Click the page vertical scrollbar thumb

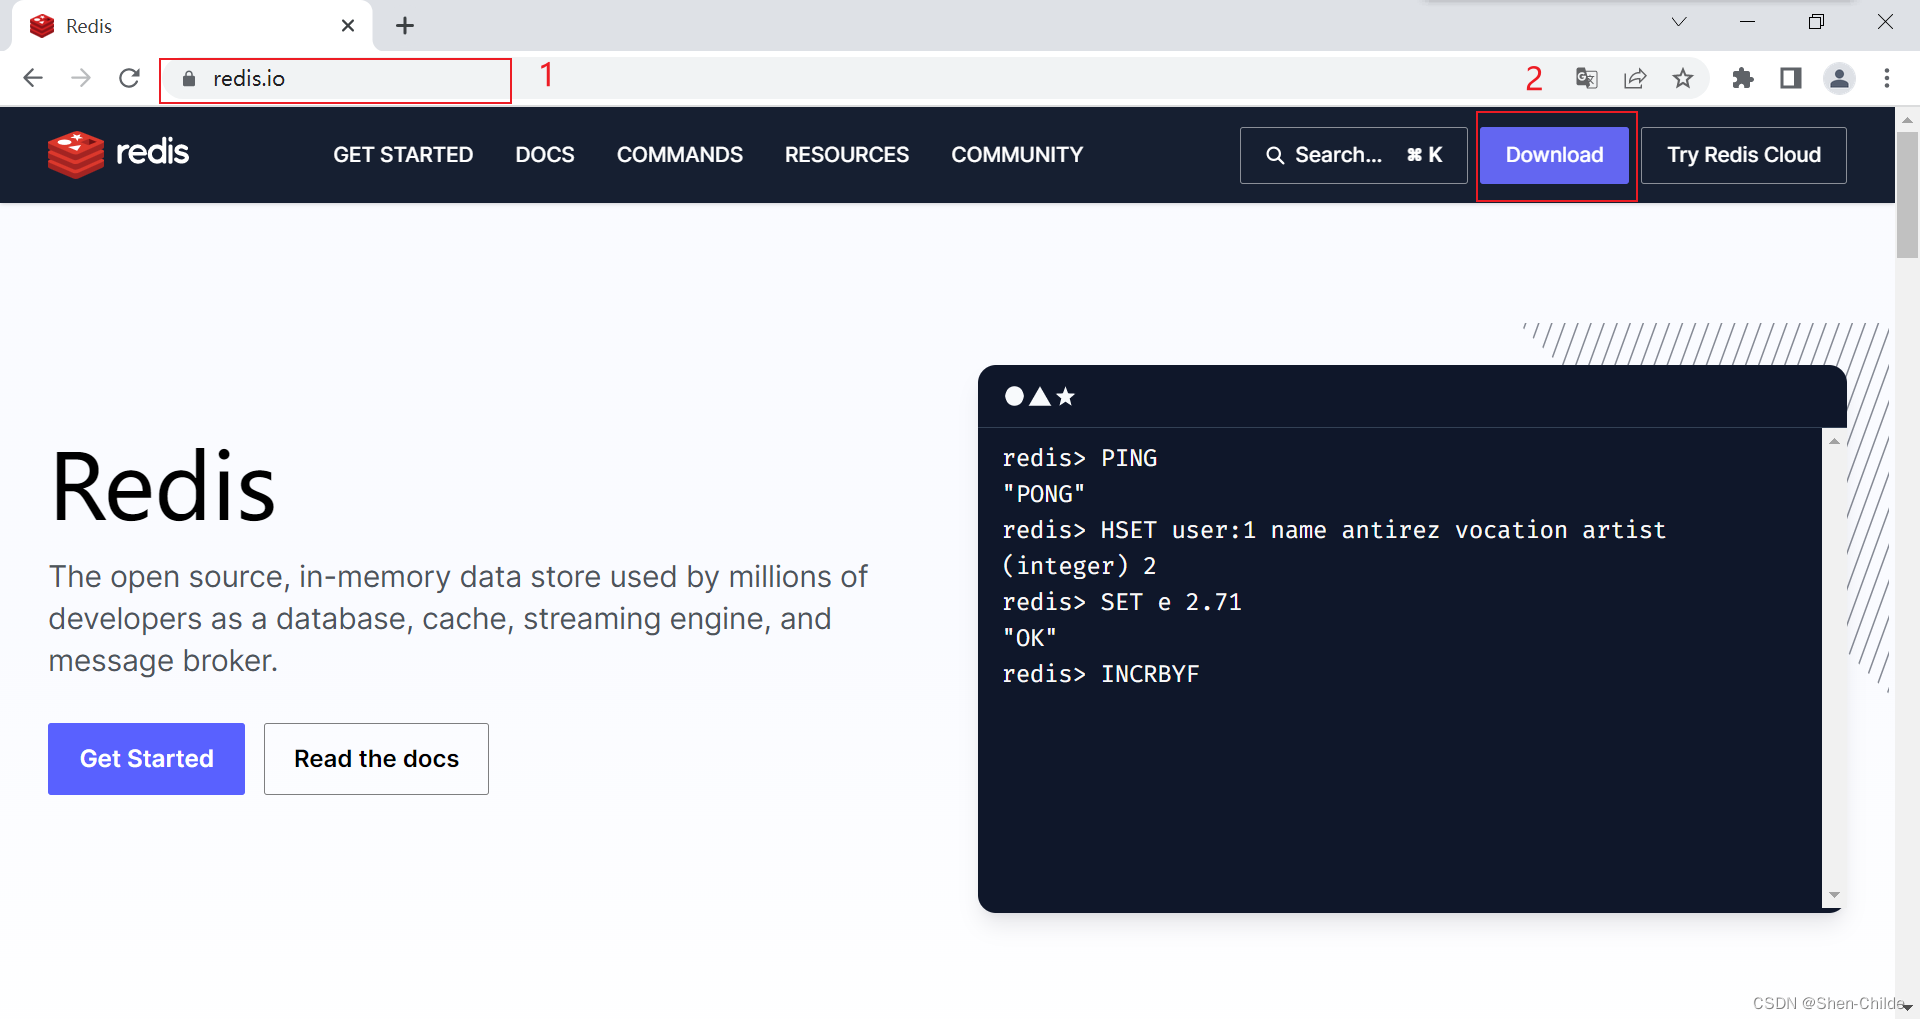[1907, 195]
